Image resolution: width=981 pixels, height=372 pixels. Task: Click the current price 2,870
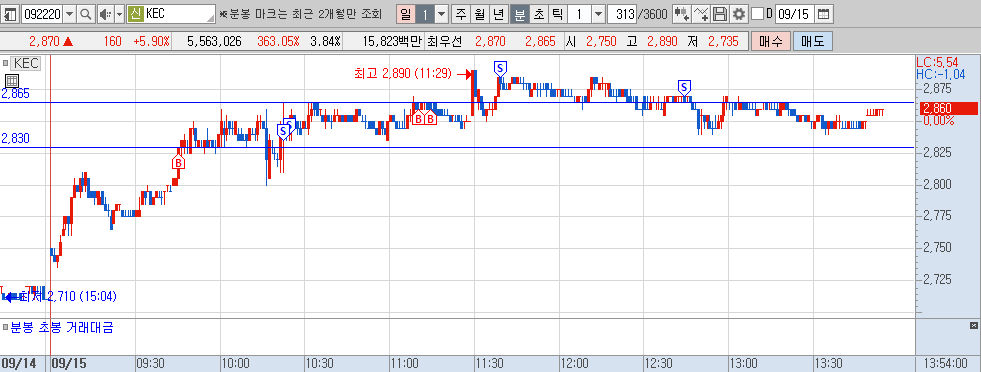click(44, 41)
